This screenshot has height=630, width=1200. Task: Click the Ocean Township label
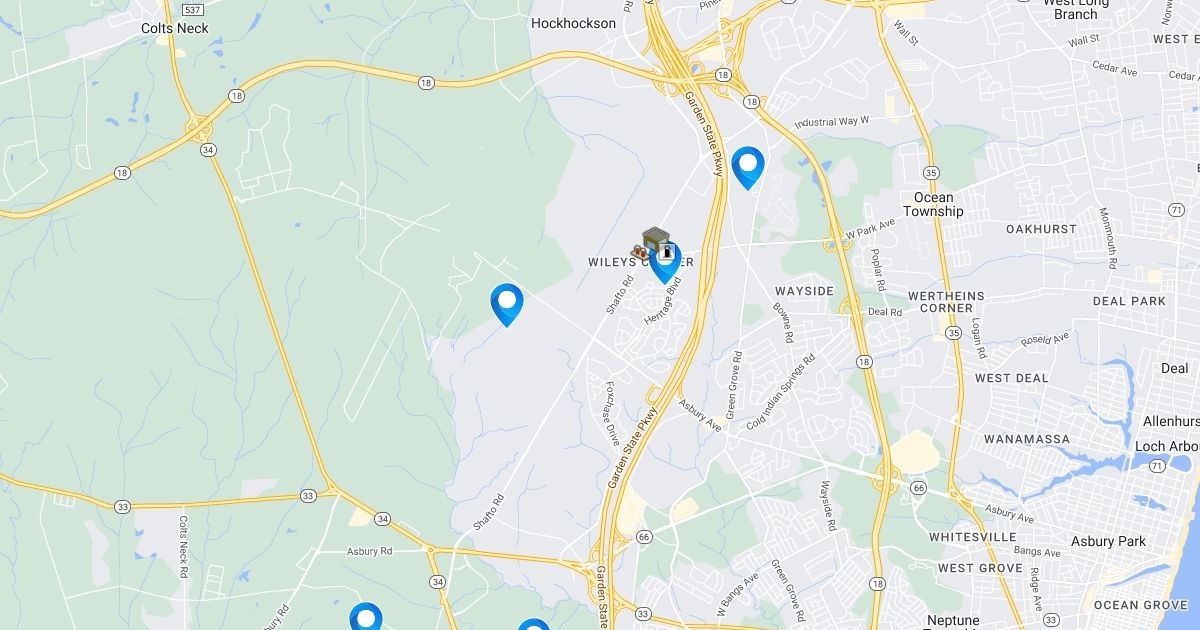click(933, 204)
